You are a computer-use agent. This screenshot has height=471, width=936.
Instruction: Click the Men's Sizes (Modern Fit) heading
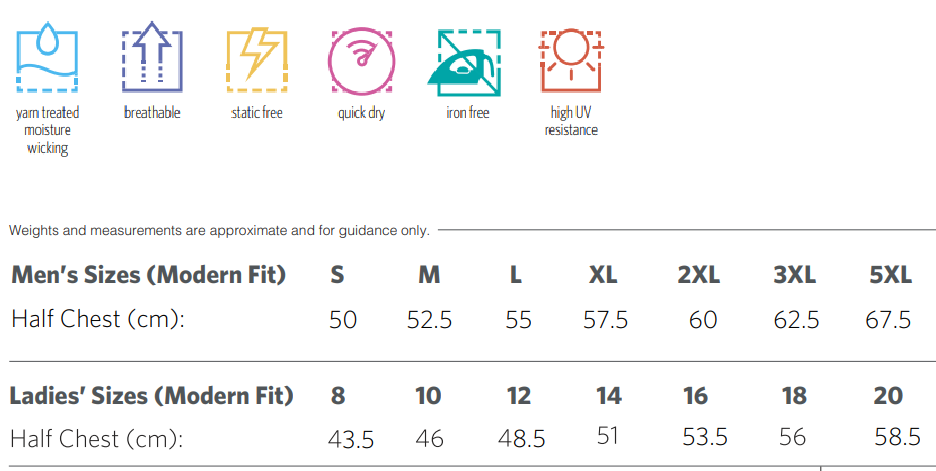[x=148, y=275]
